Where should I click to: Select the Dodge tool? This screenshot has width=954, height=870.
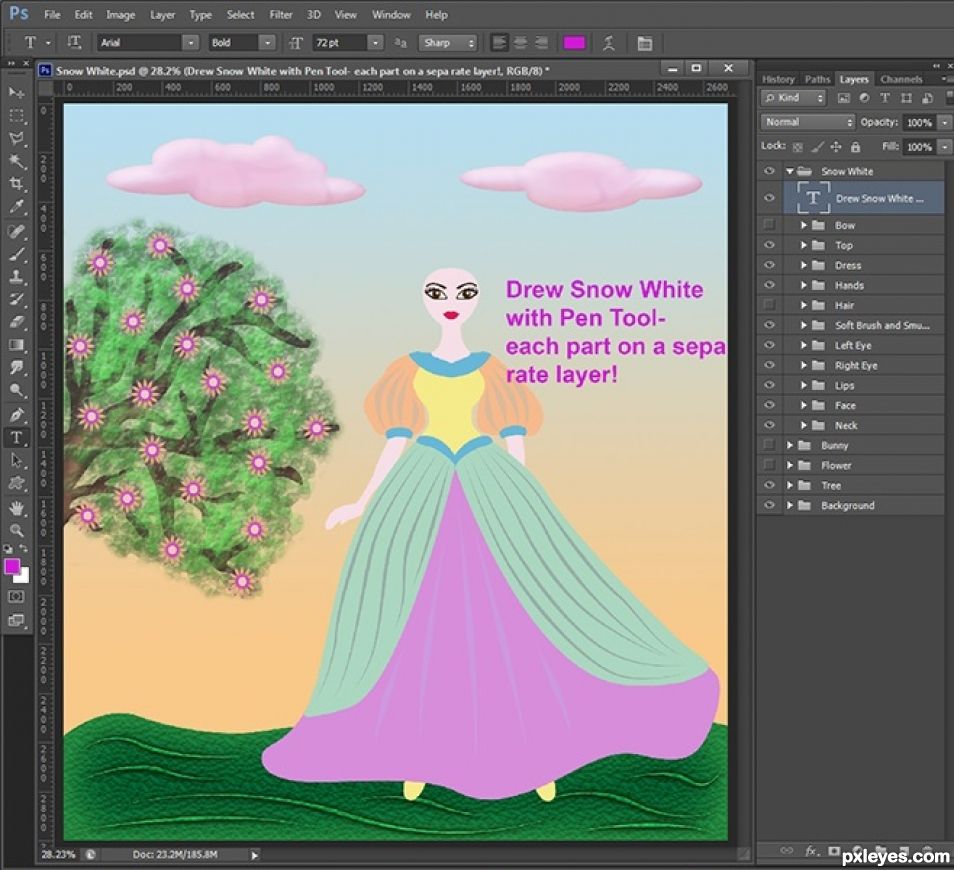click(16, 390)
